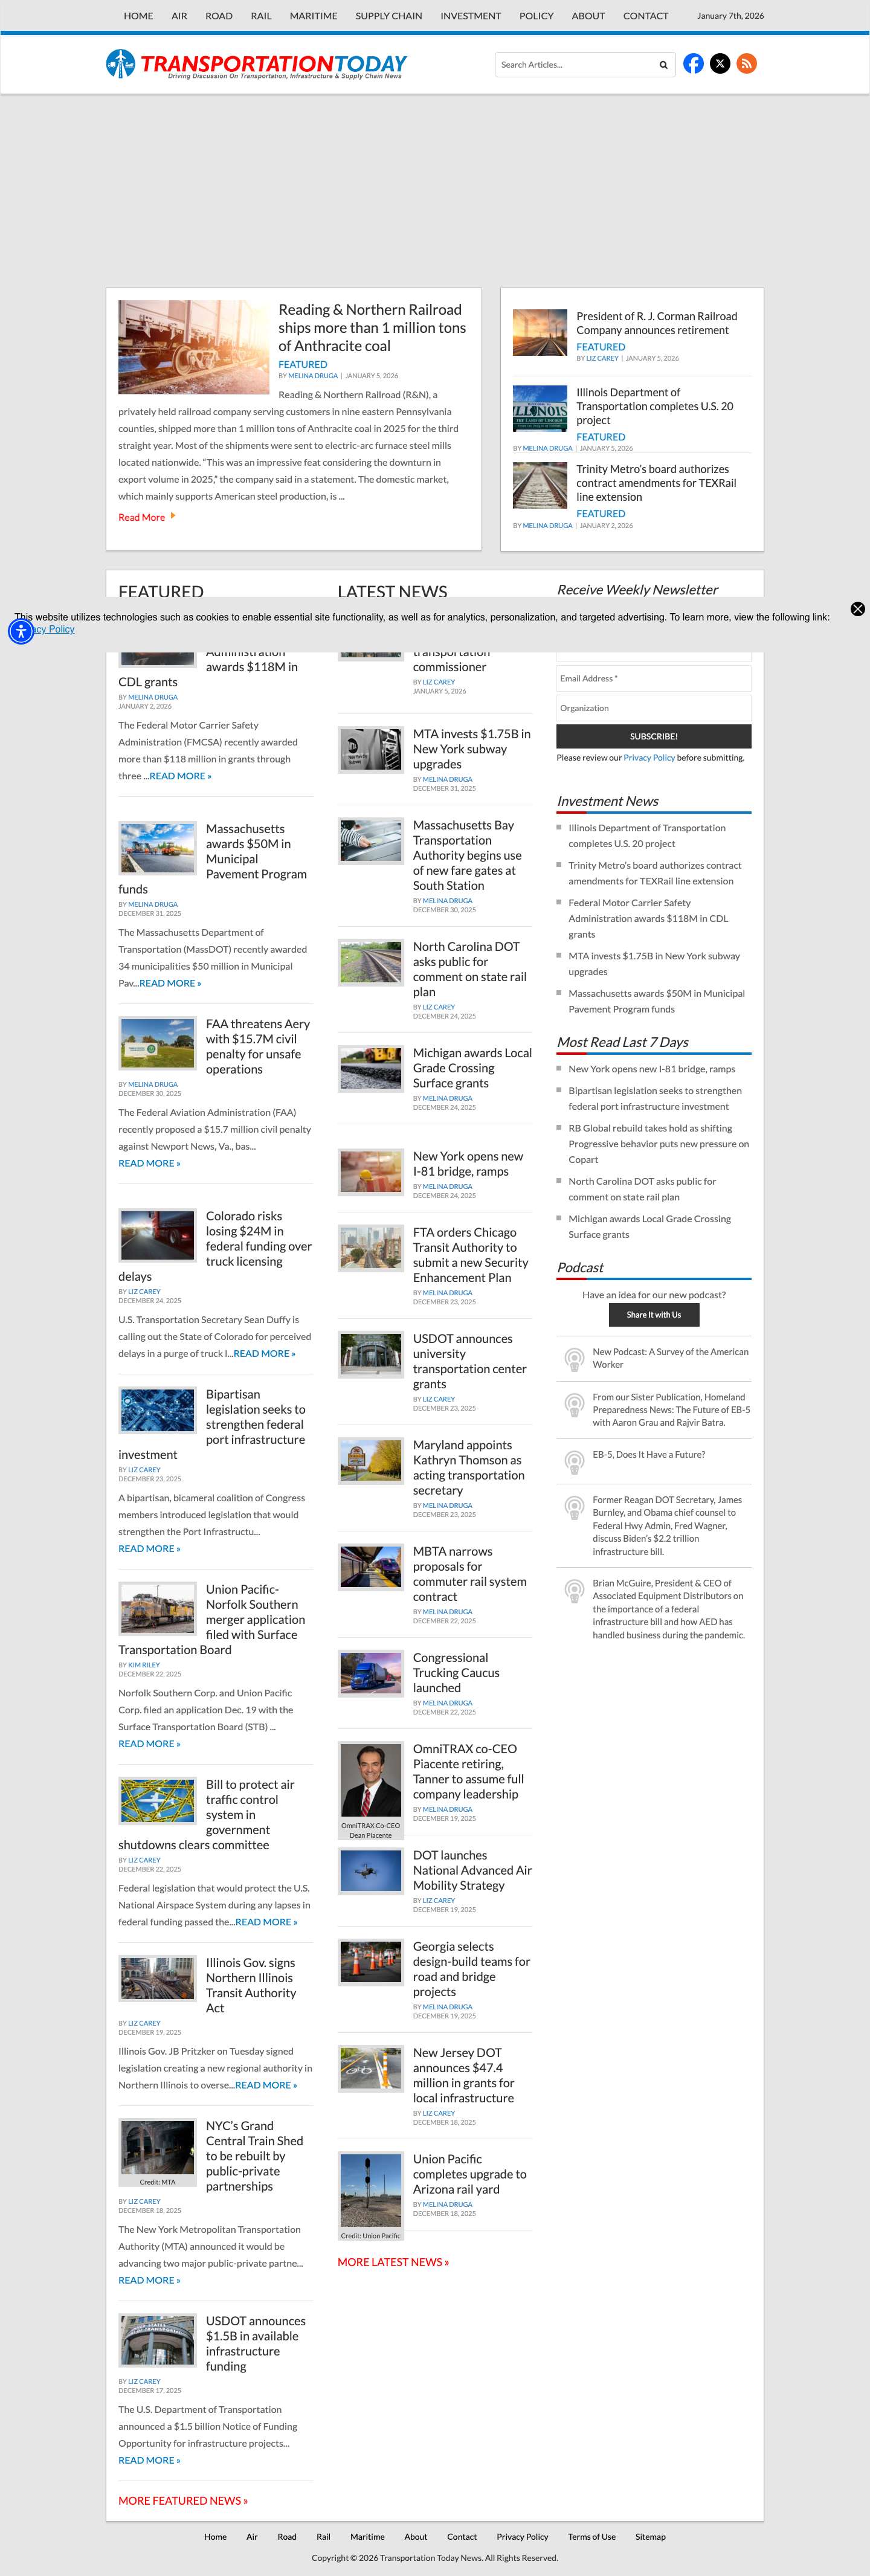Click the Transportation Today logo

(x=256, y=65)
